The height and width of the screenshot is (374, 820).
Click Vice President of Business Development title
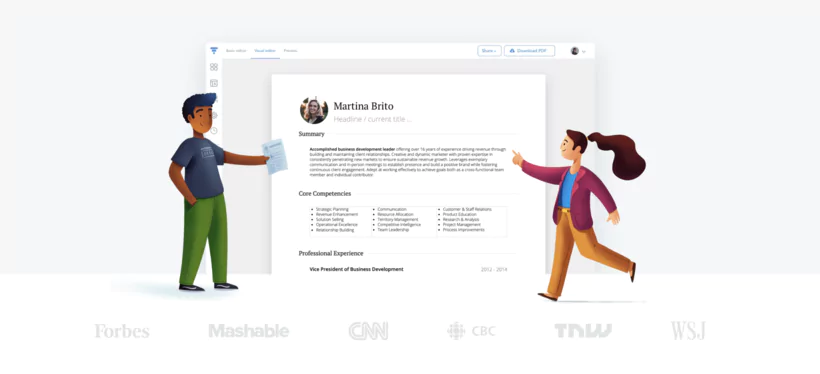(x=356, y=269)
